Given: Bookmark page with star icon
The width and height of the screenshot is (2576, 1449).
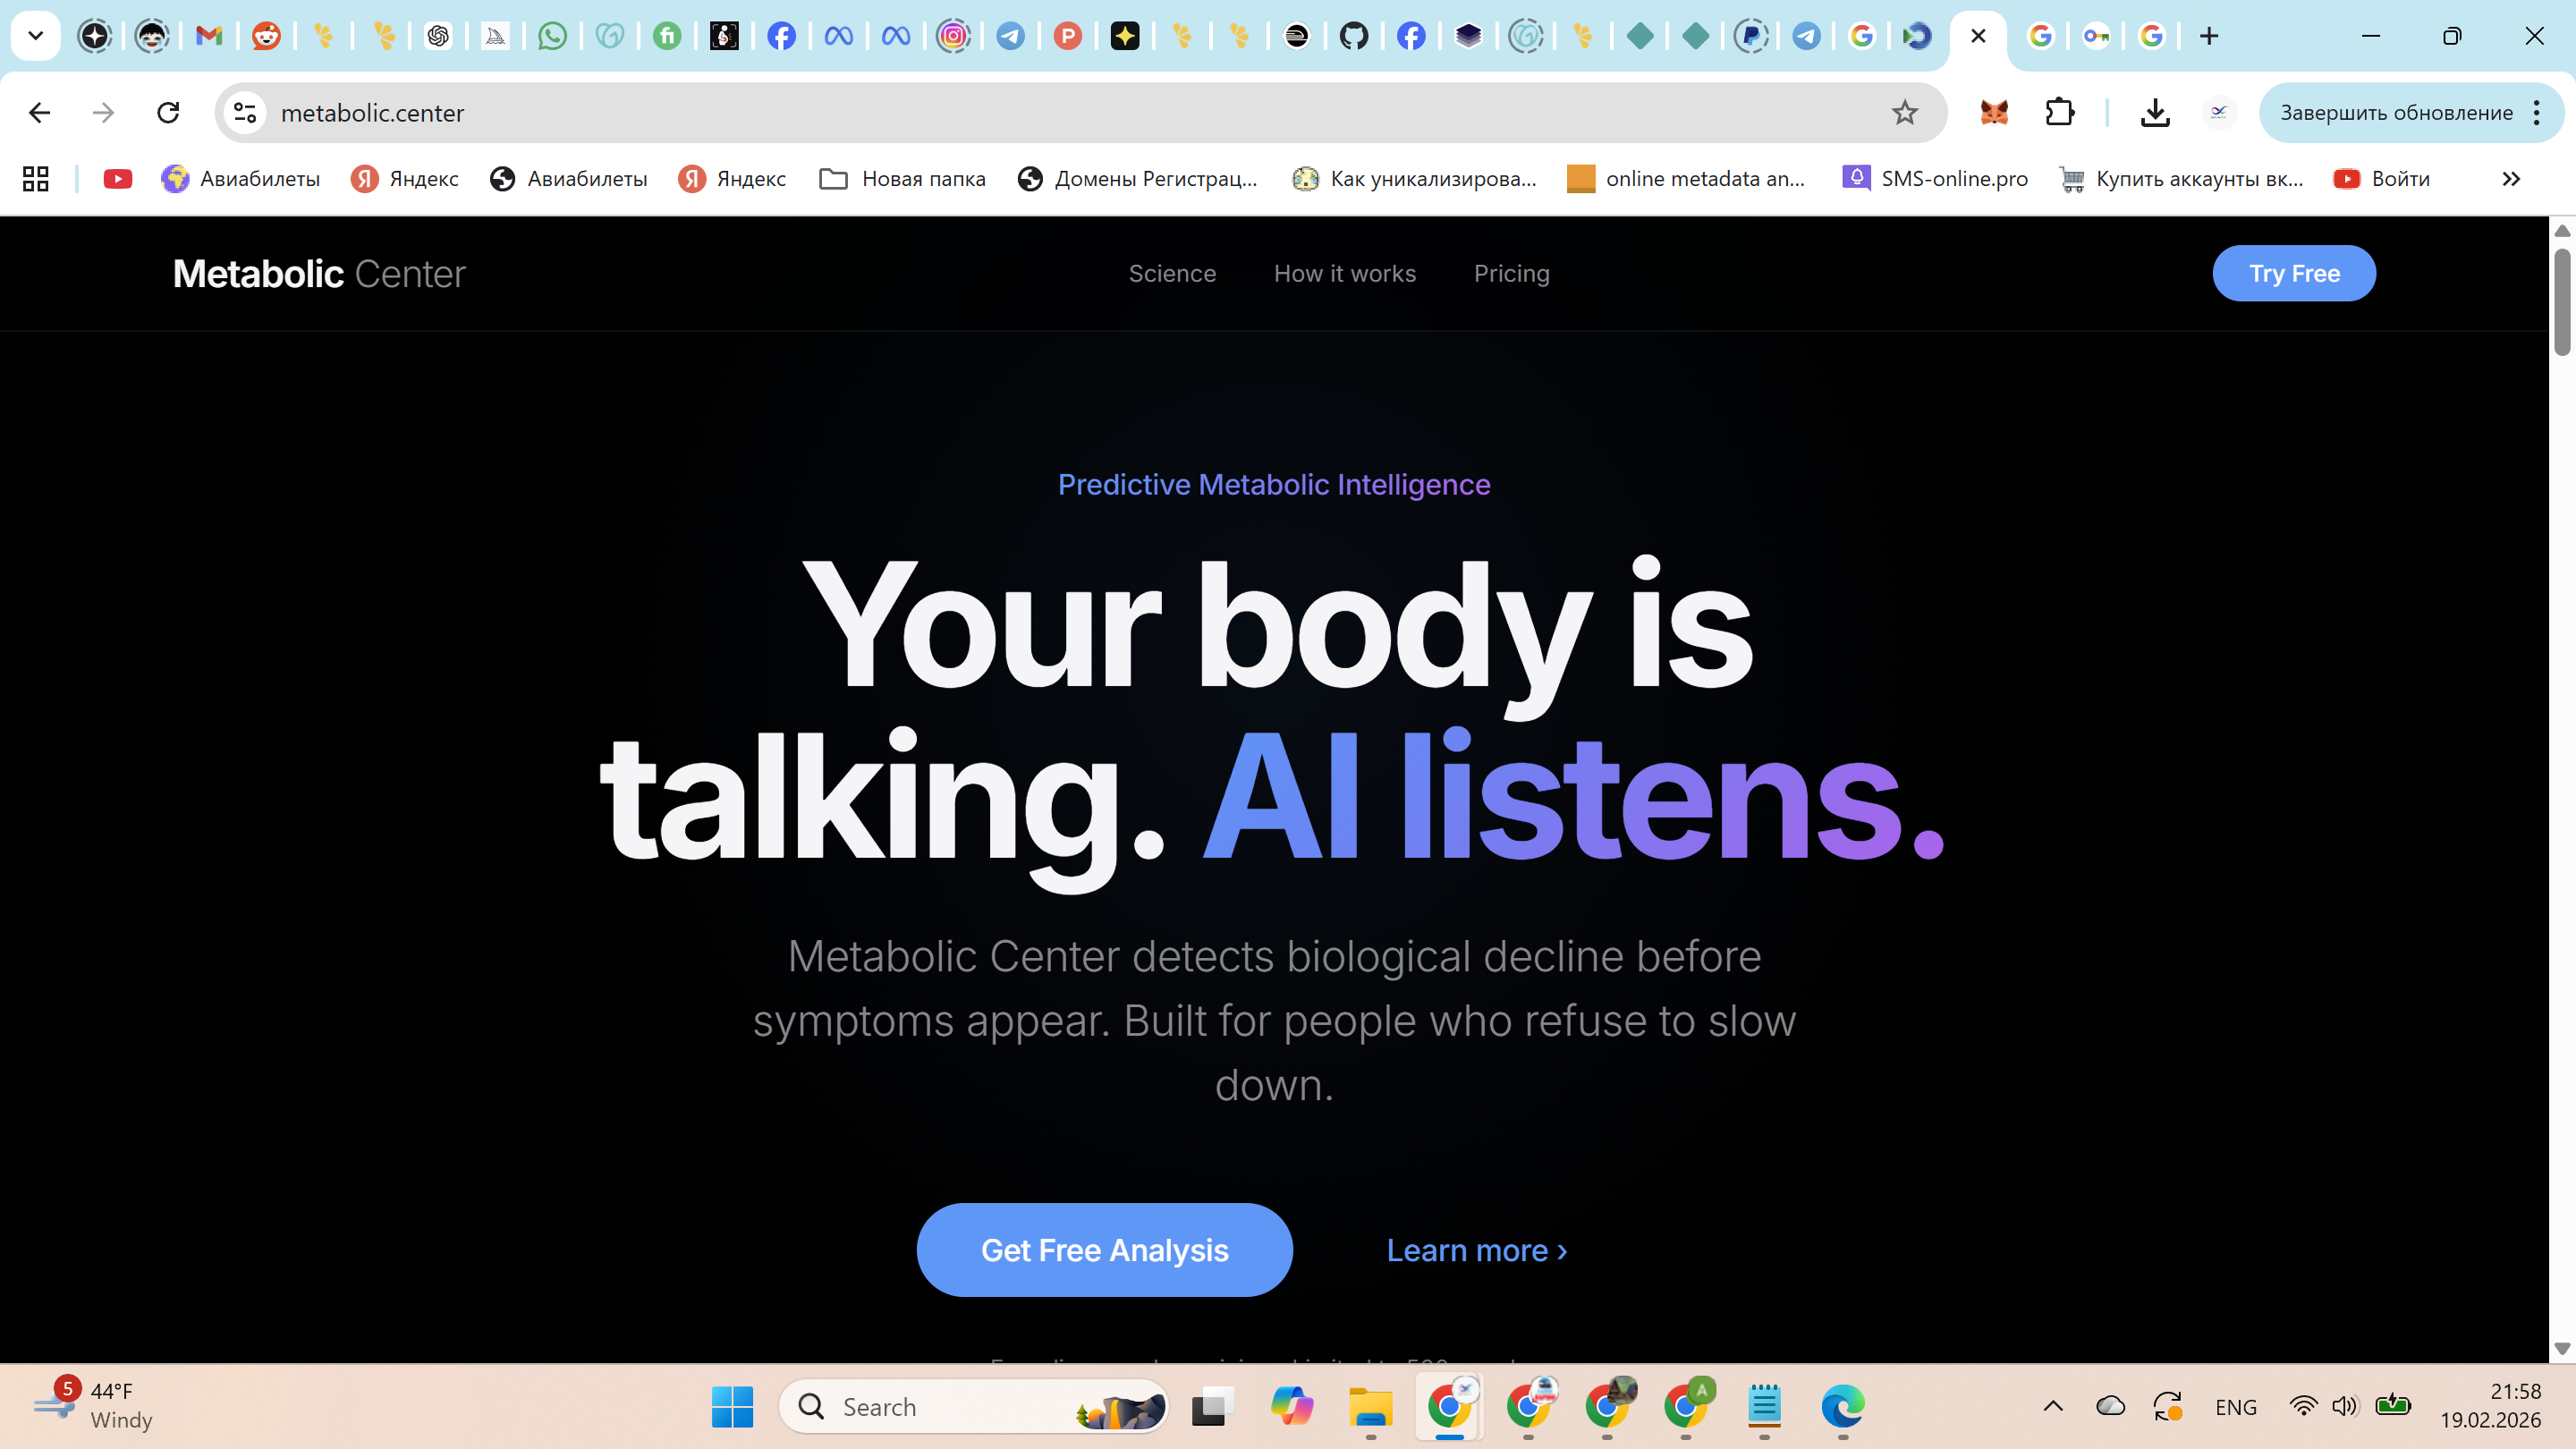Looking at the screenshot, I should point(1904,113).
